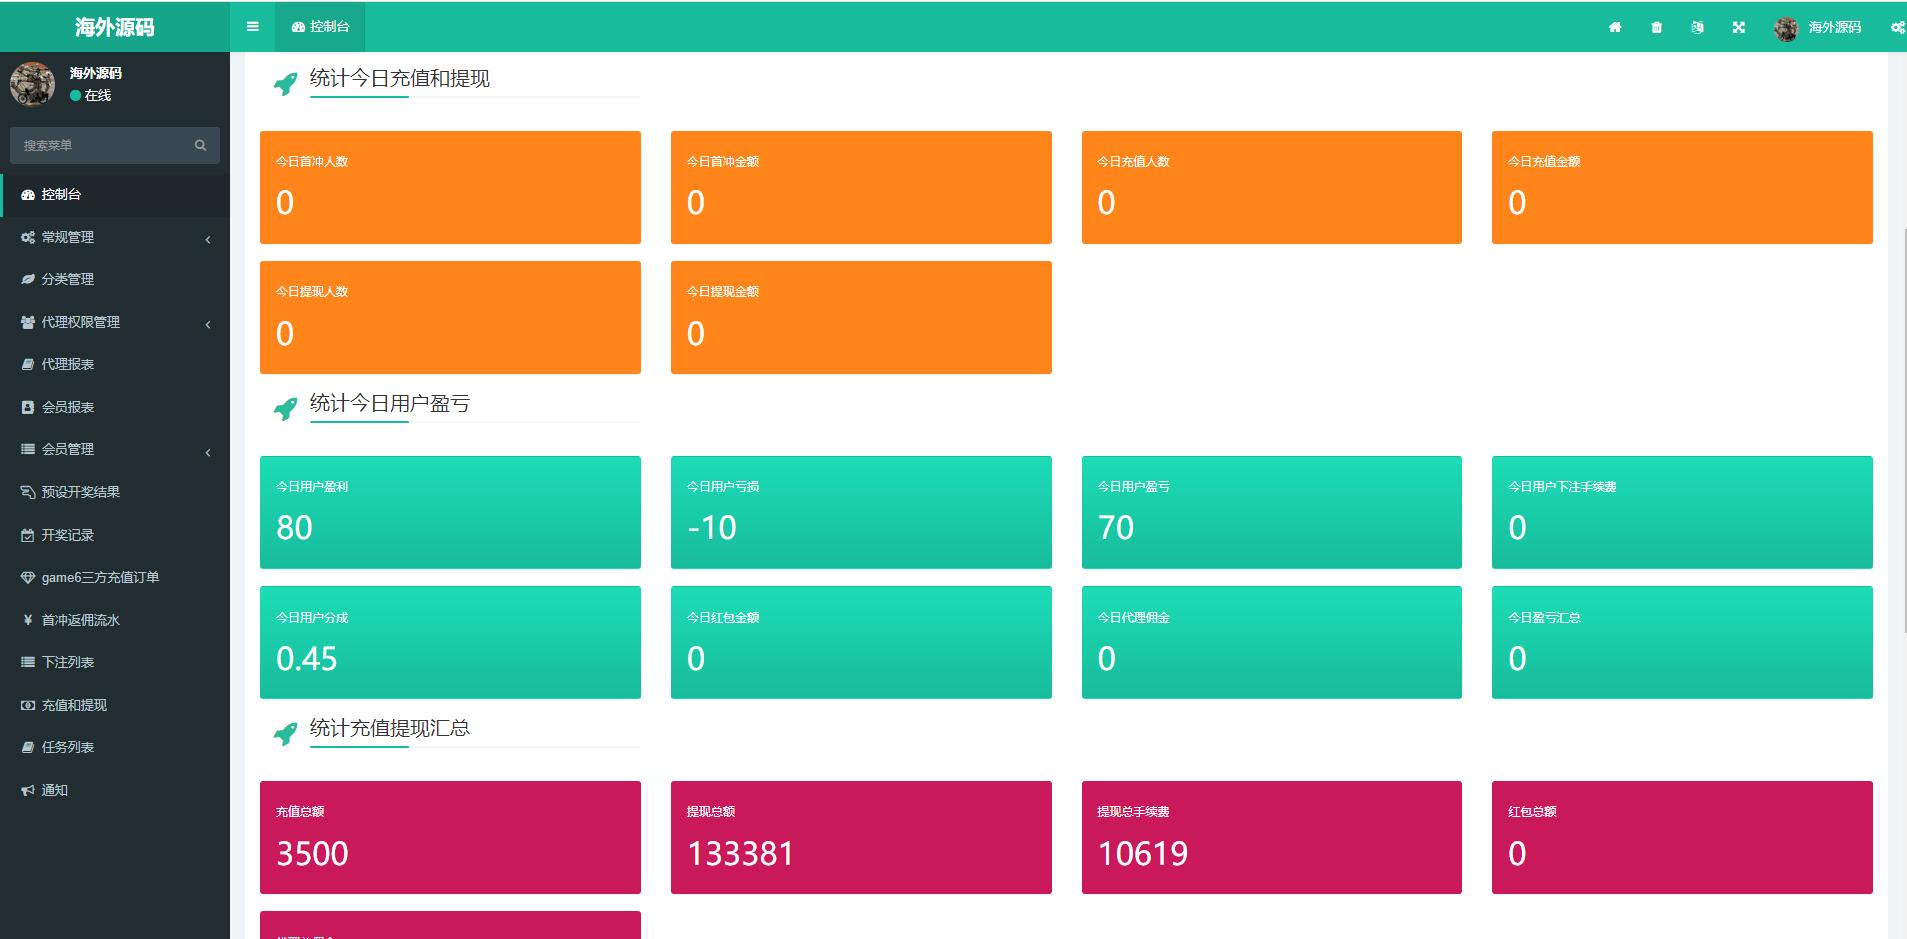The height and width of the screenshot is (939, 1907).
Task: Click the search magnifier icon in sidebar
Action: click(x=200, y=145)
